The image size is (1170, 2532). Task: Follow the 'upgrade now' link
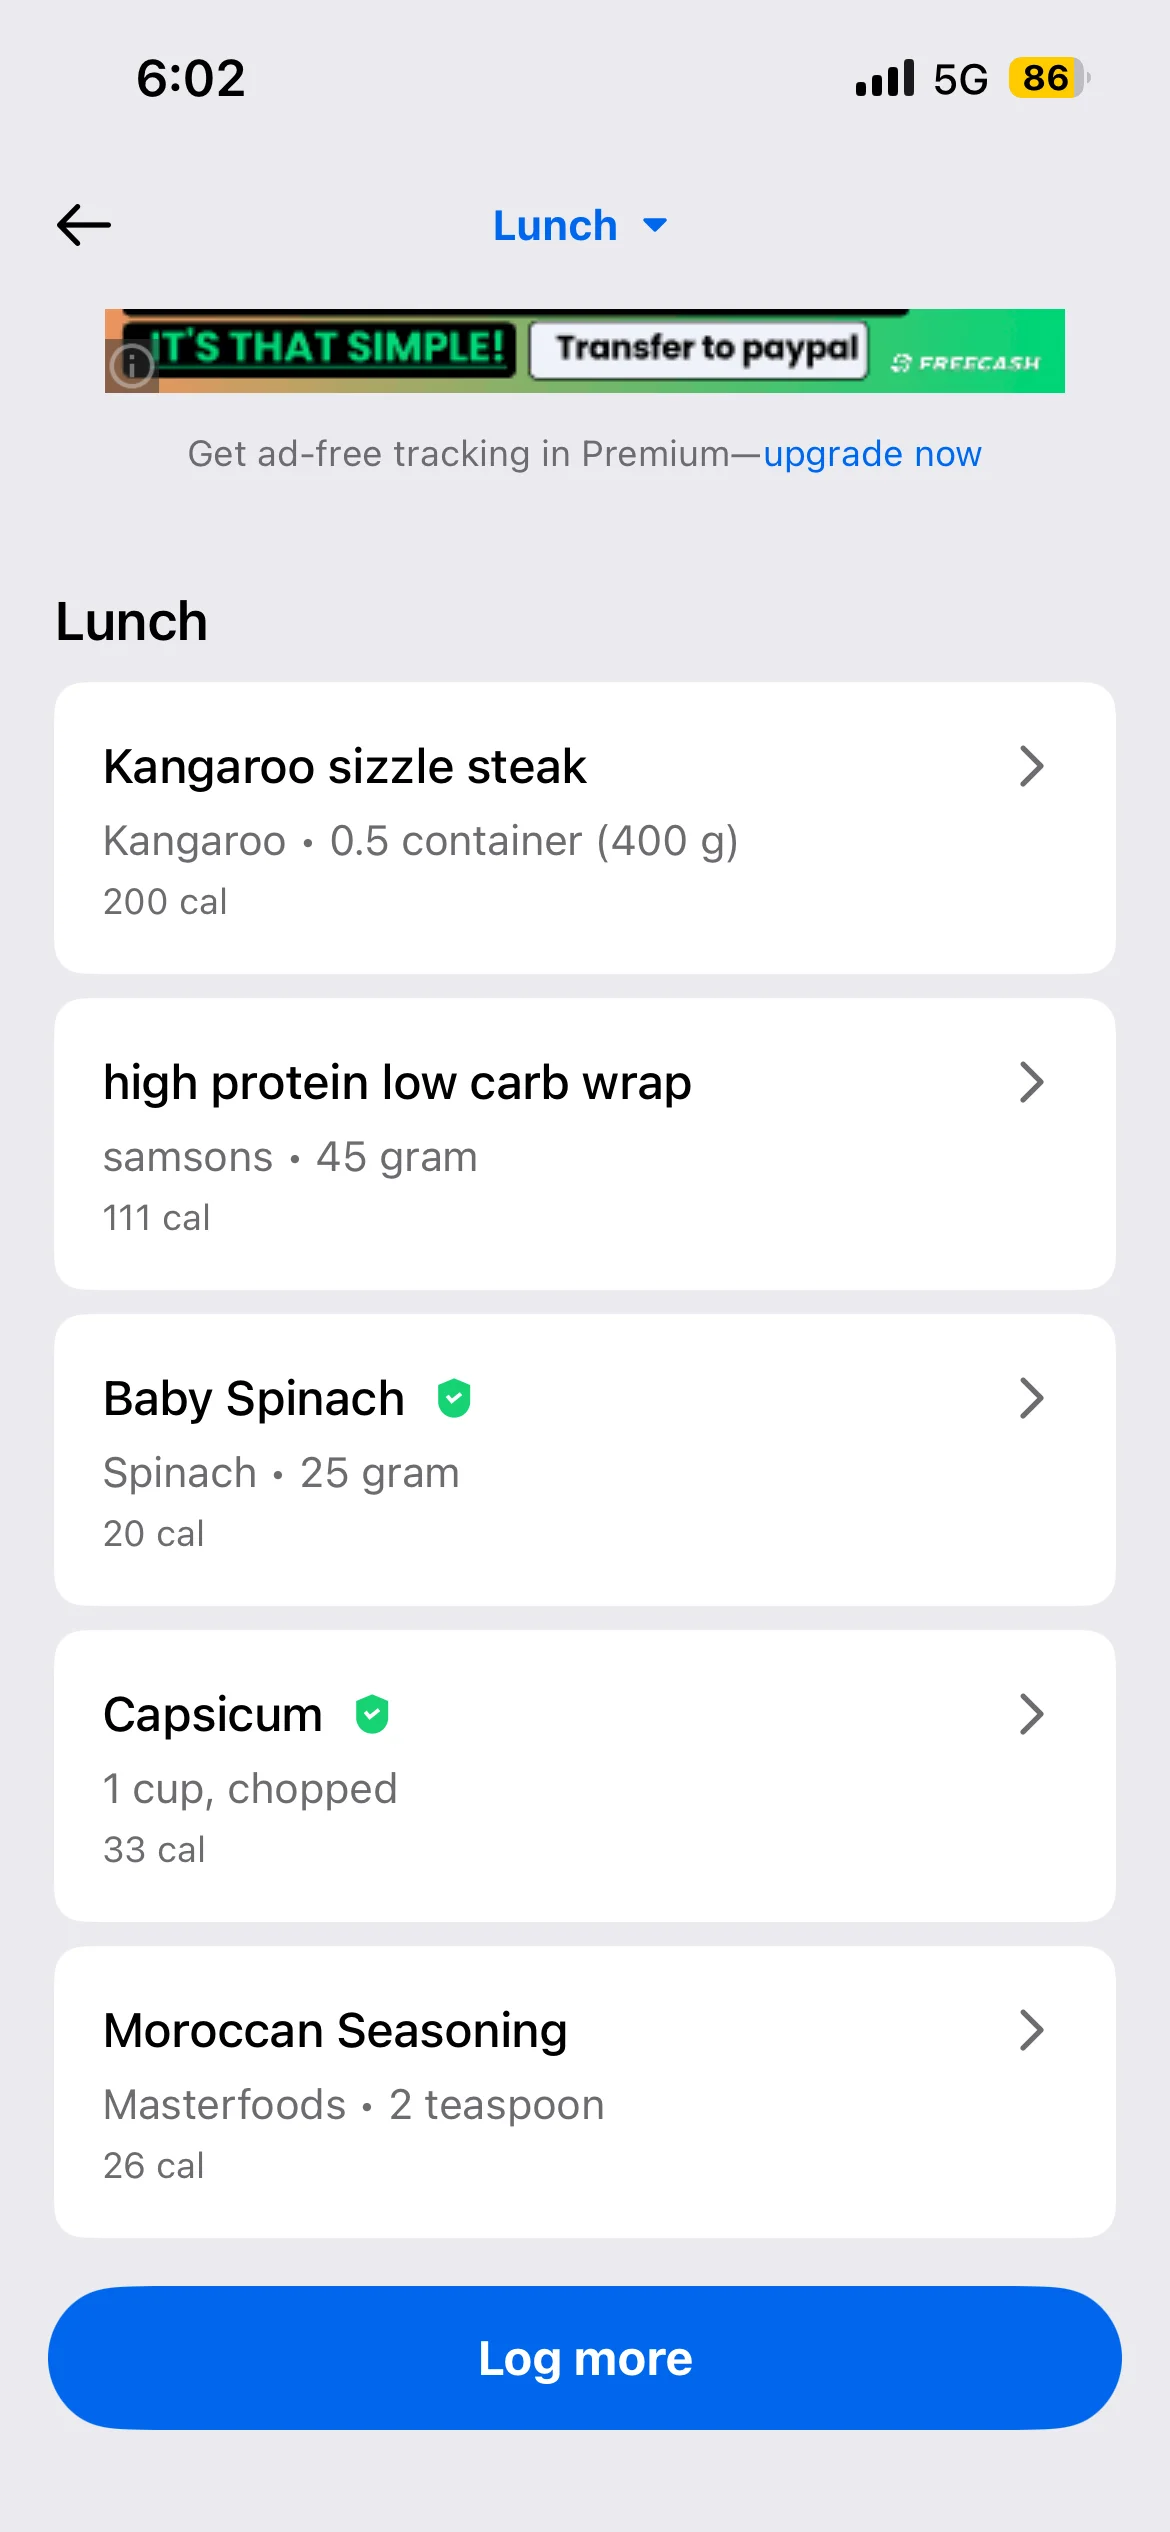[872, 454]
